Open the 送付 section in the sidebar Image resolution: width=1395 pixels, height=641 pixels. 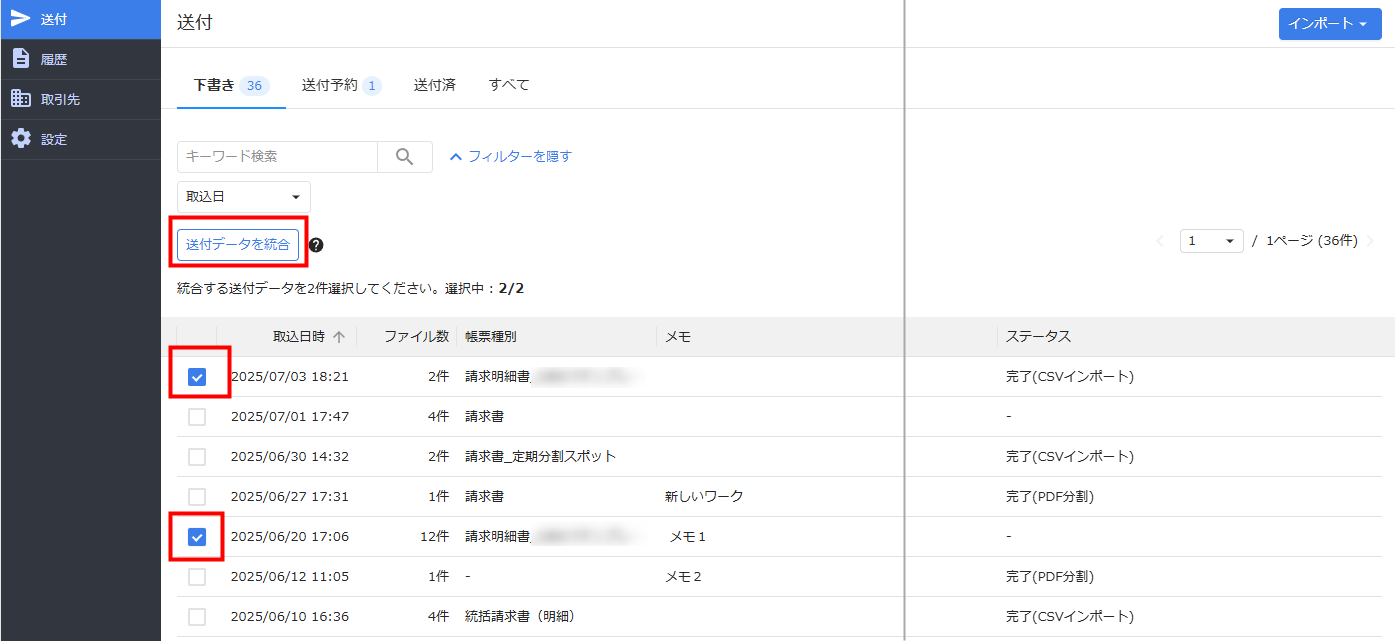[x=80, y=20]
